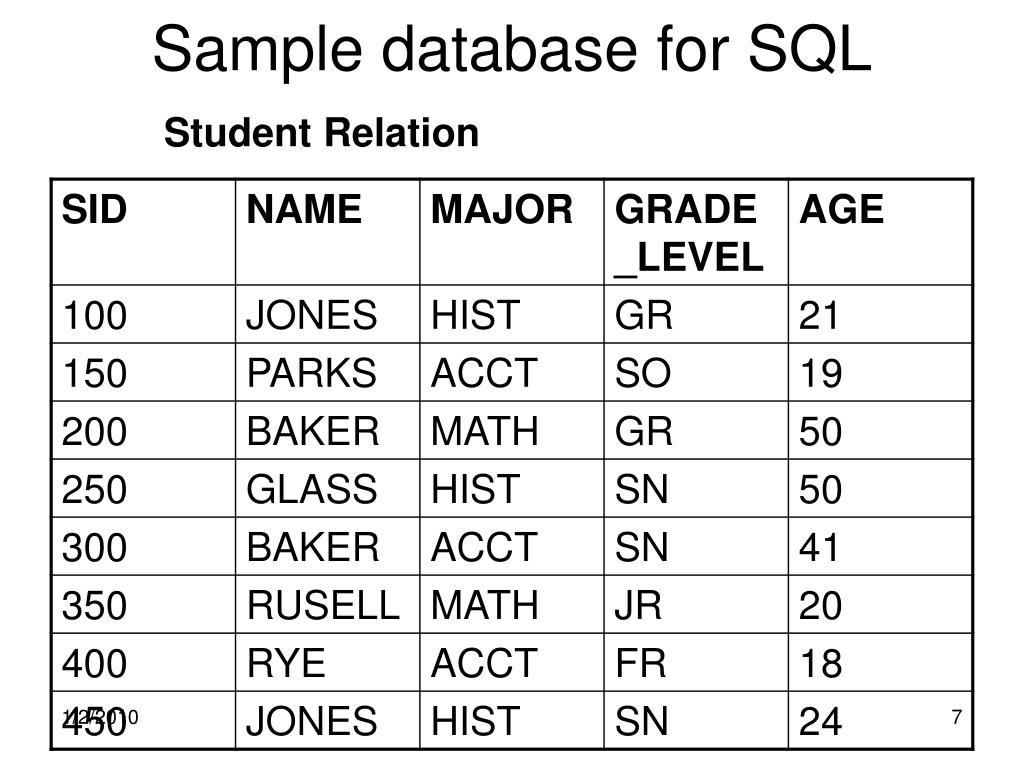The image size is (1024, 768).
Task: Click the GRADE_LEVEL column header
Action: click(x=688, y=234)
